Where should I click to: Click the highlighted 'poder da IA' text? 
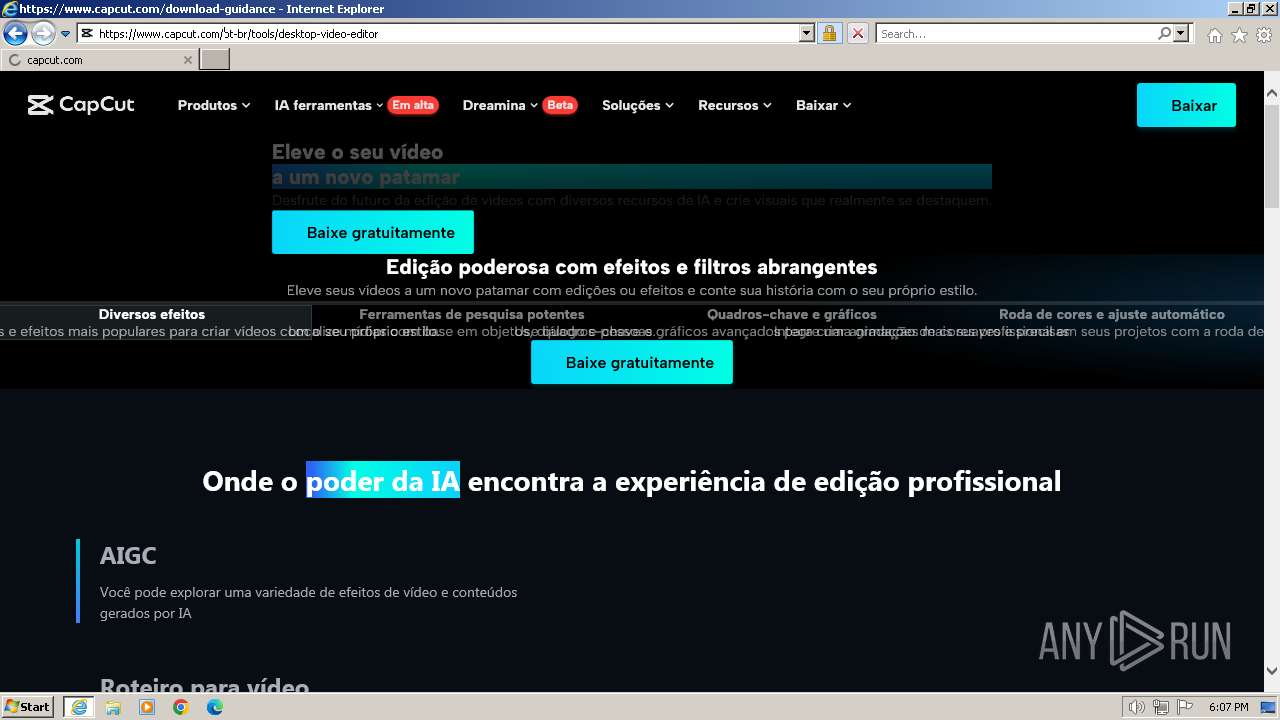383,481
